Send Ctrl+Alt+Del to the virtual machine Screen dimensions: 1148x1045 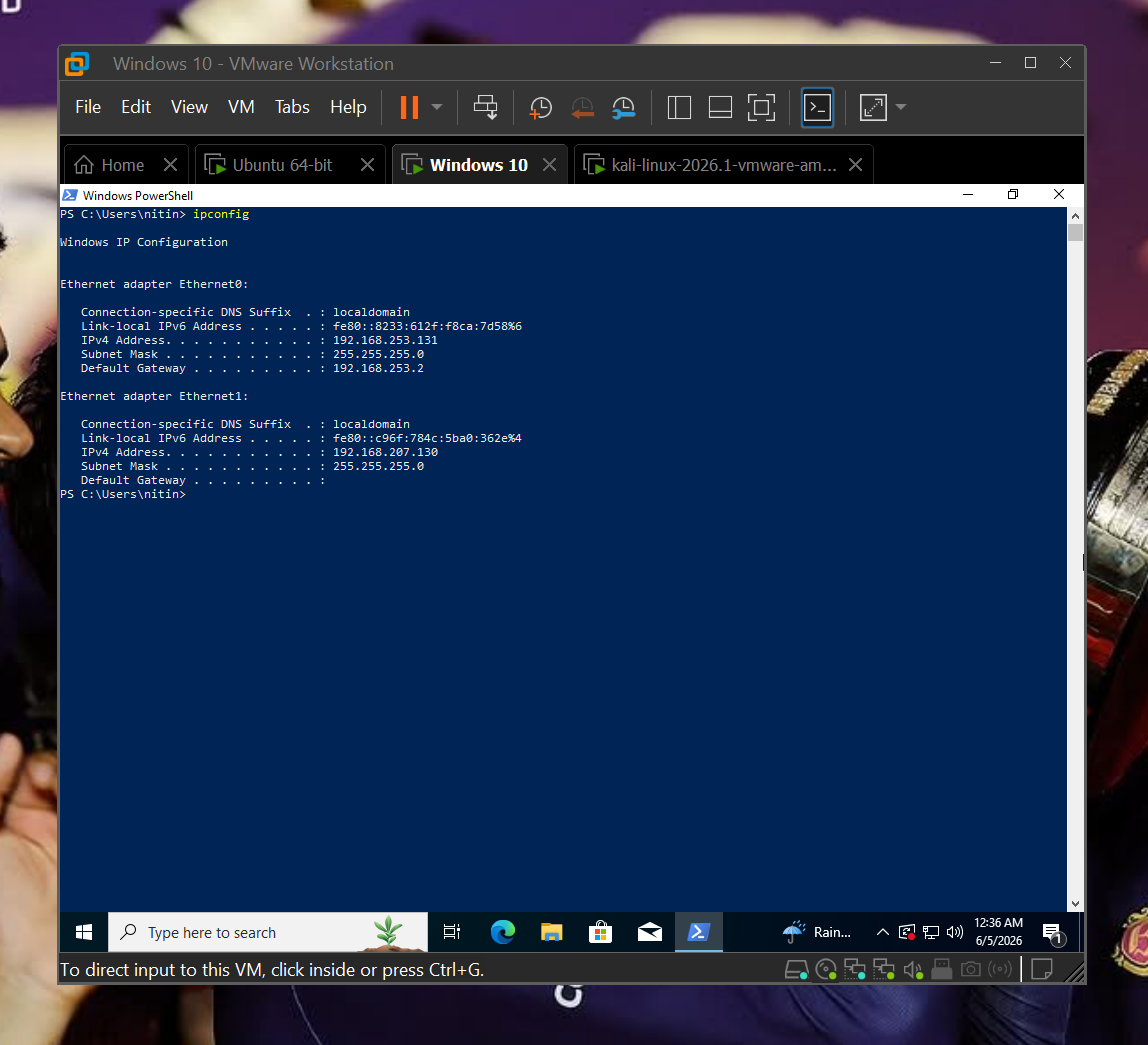pos(485,108)
